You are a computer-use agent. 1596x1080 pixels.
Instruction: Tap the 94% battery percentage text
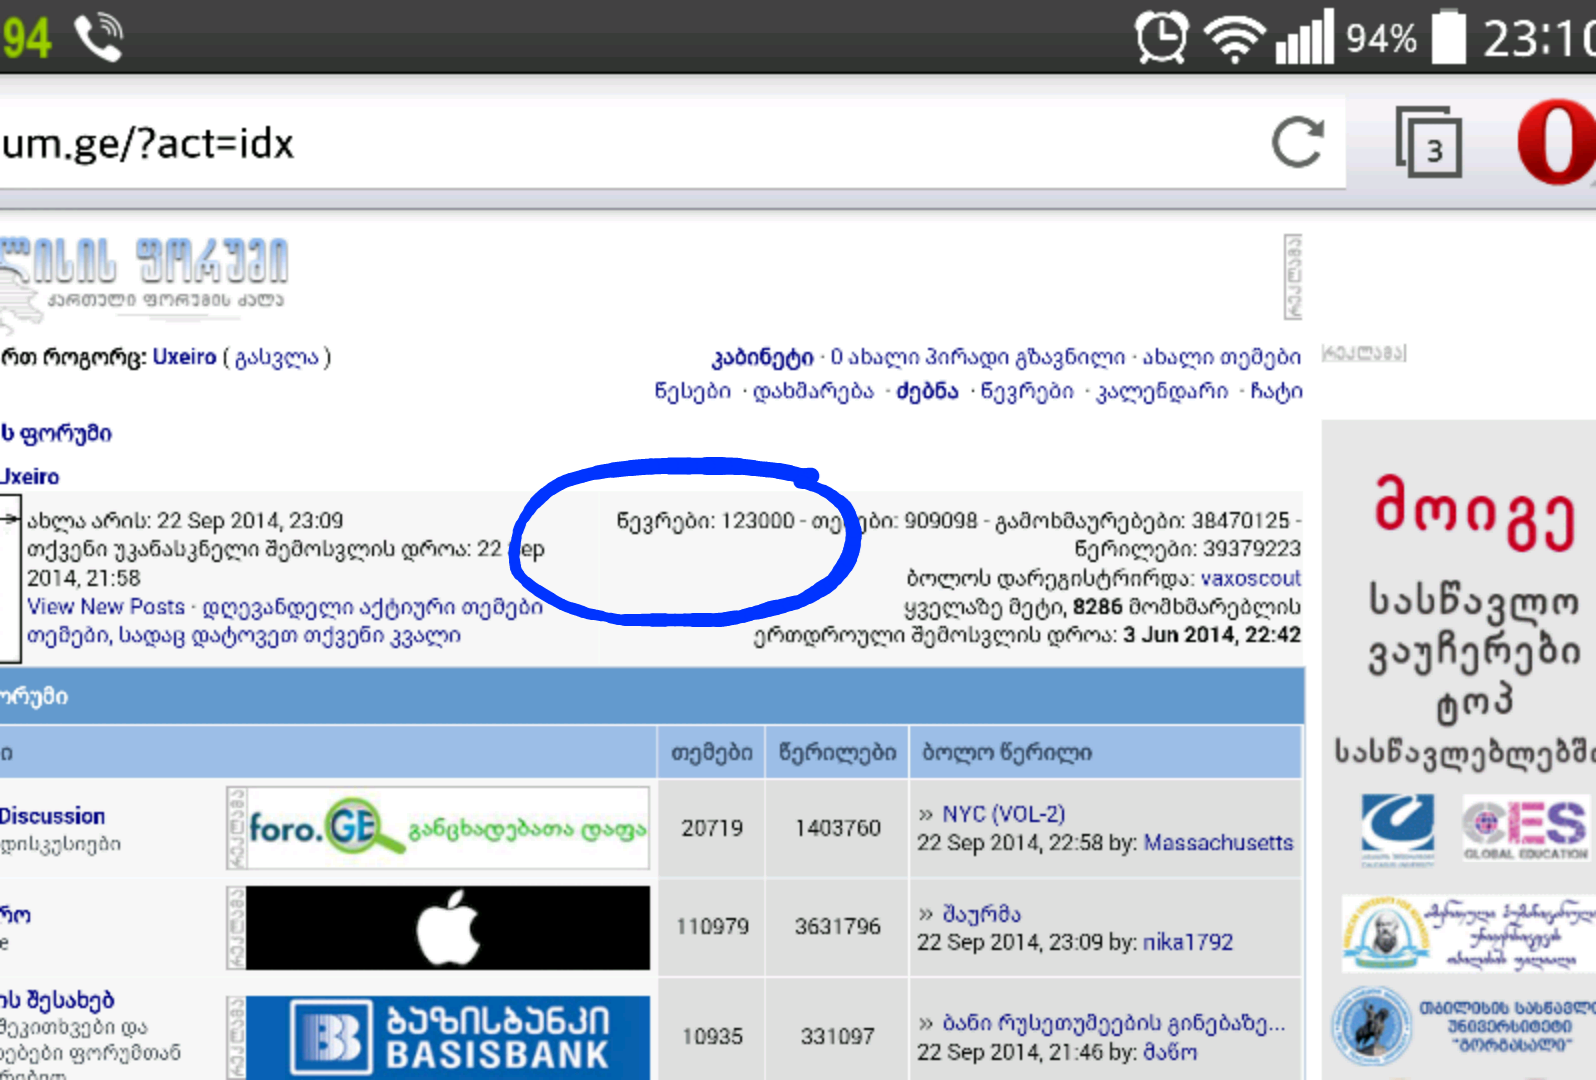click(1381, 39)
